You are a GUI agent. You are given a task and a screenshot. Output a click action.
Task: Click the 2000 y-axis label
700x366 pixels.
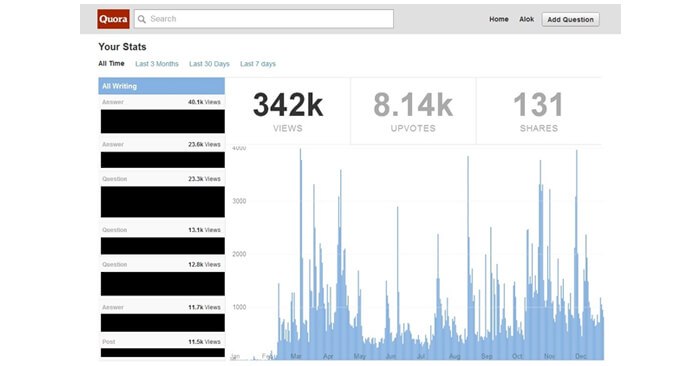239,254
